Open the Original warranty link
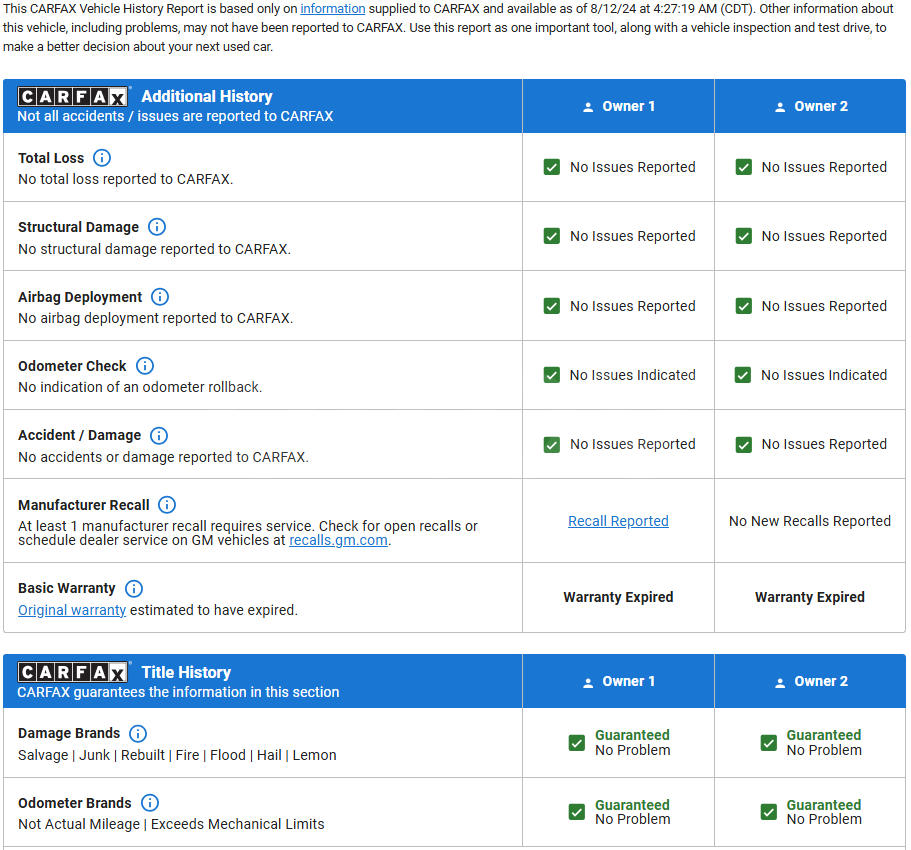Image resolution: width=911 pixels, height=850 pixels. 72,610
